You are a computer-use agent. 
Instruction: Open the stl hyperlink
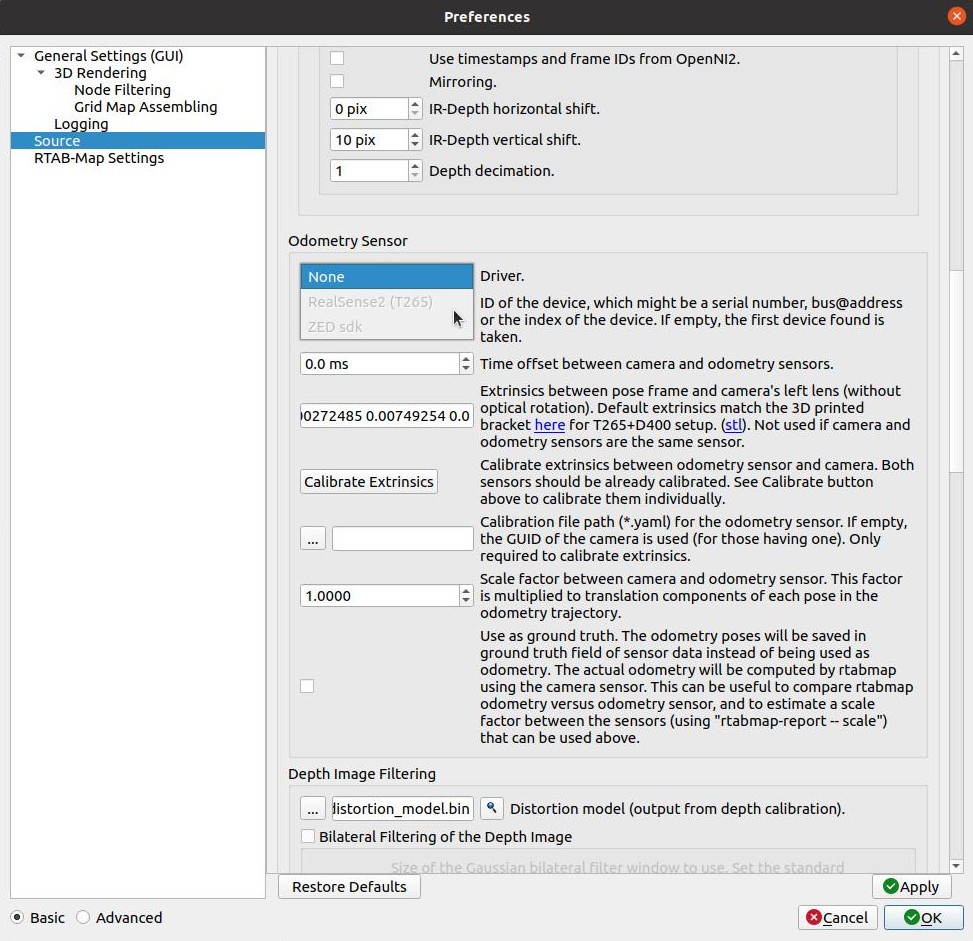(x=733, y=425)
